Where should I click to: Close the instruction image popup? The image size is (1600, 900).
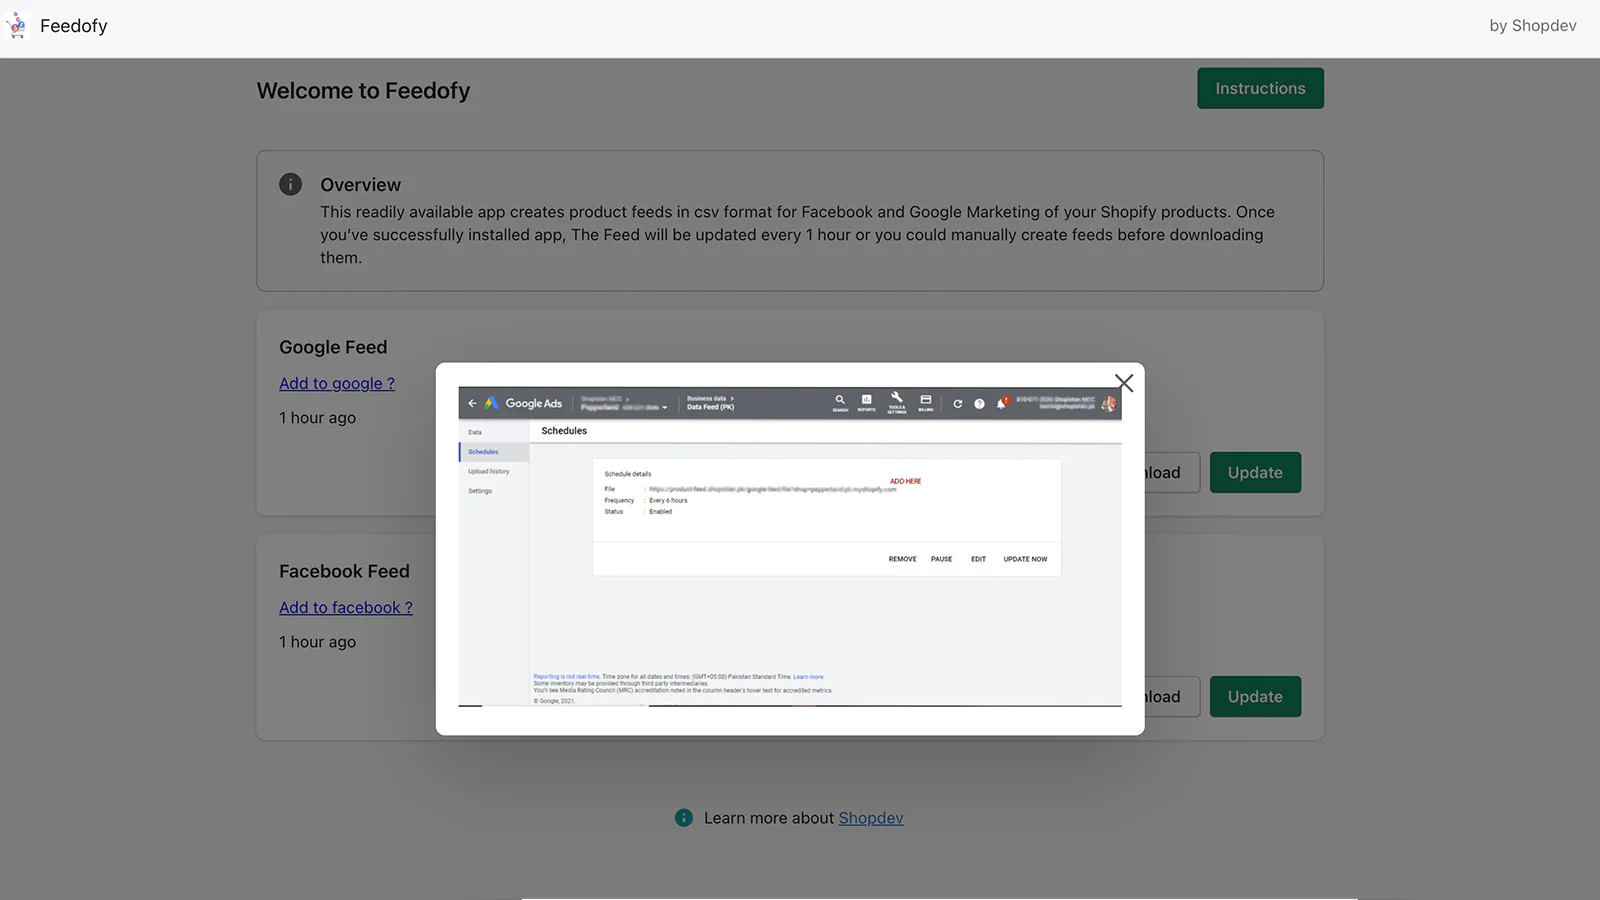1124,383
